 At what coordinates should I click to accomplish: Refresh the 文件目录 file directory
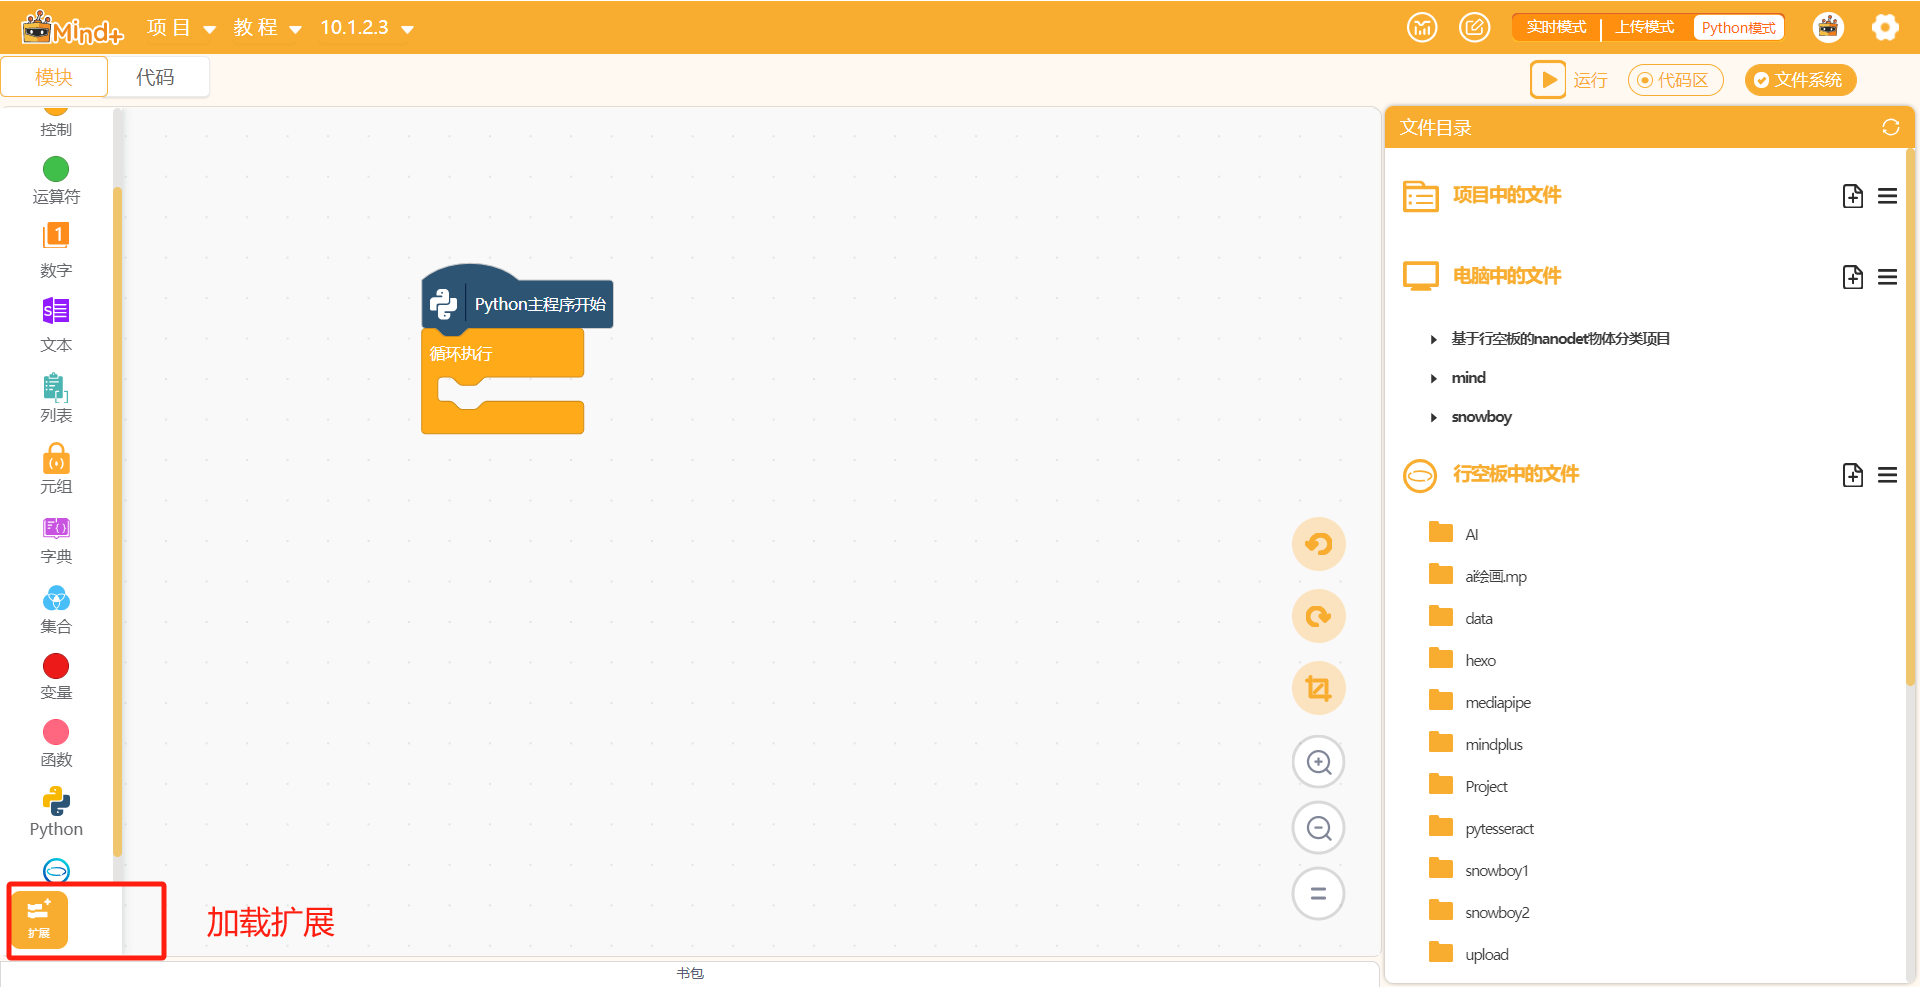tap(1890, 127)
